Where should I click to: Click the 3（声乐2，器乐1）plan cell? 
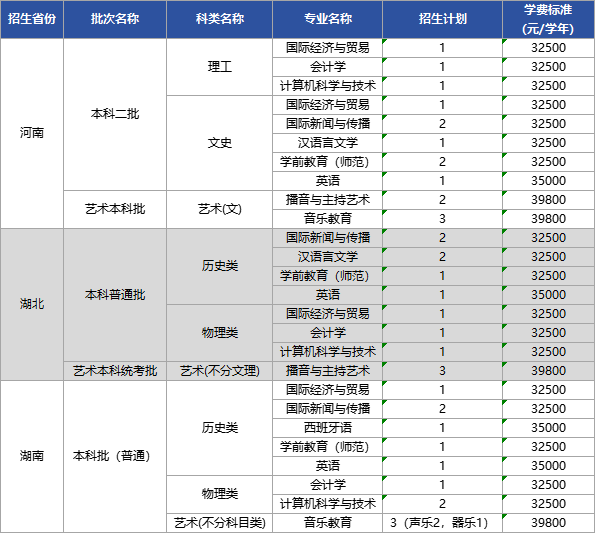[x=442, y=523]
